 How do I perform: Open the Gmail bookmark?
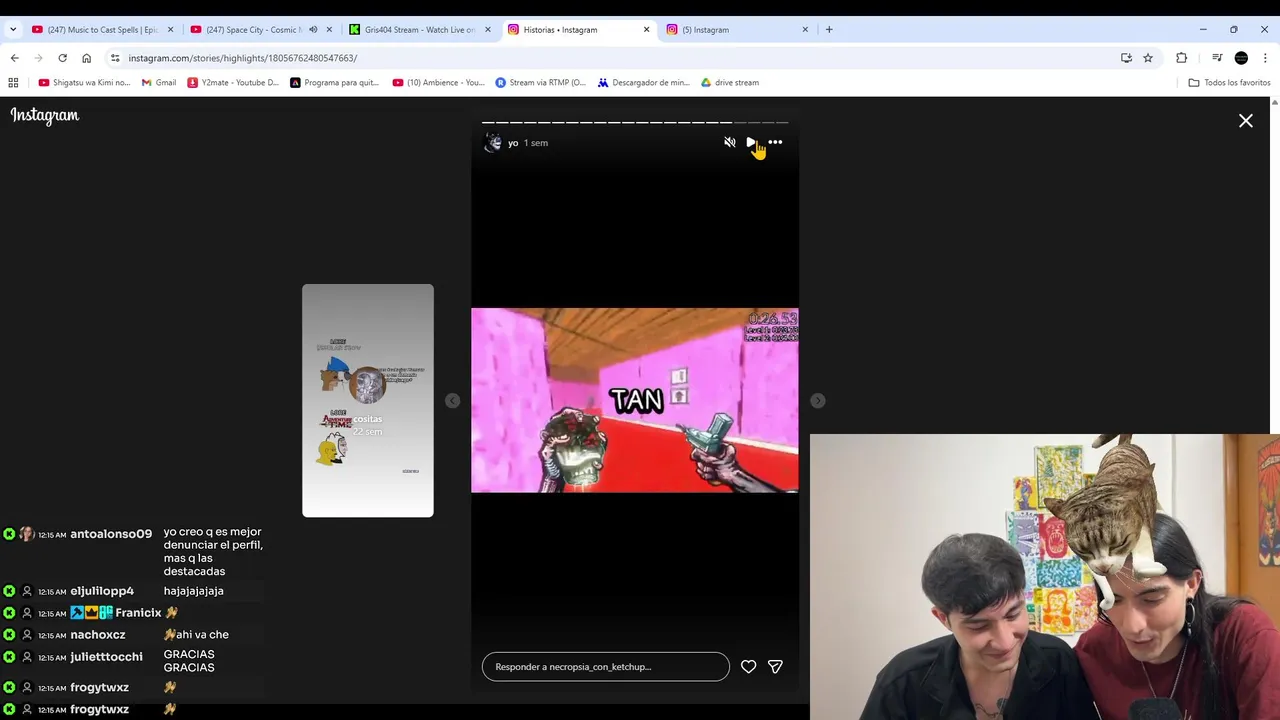(x=159, y=83)
